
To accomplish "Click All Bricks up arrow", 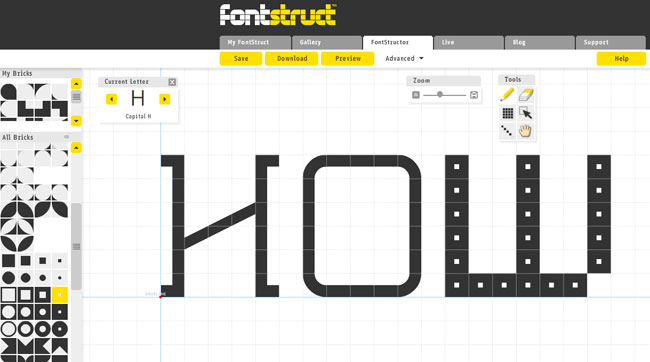I will (76, 148).
